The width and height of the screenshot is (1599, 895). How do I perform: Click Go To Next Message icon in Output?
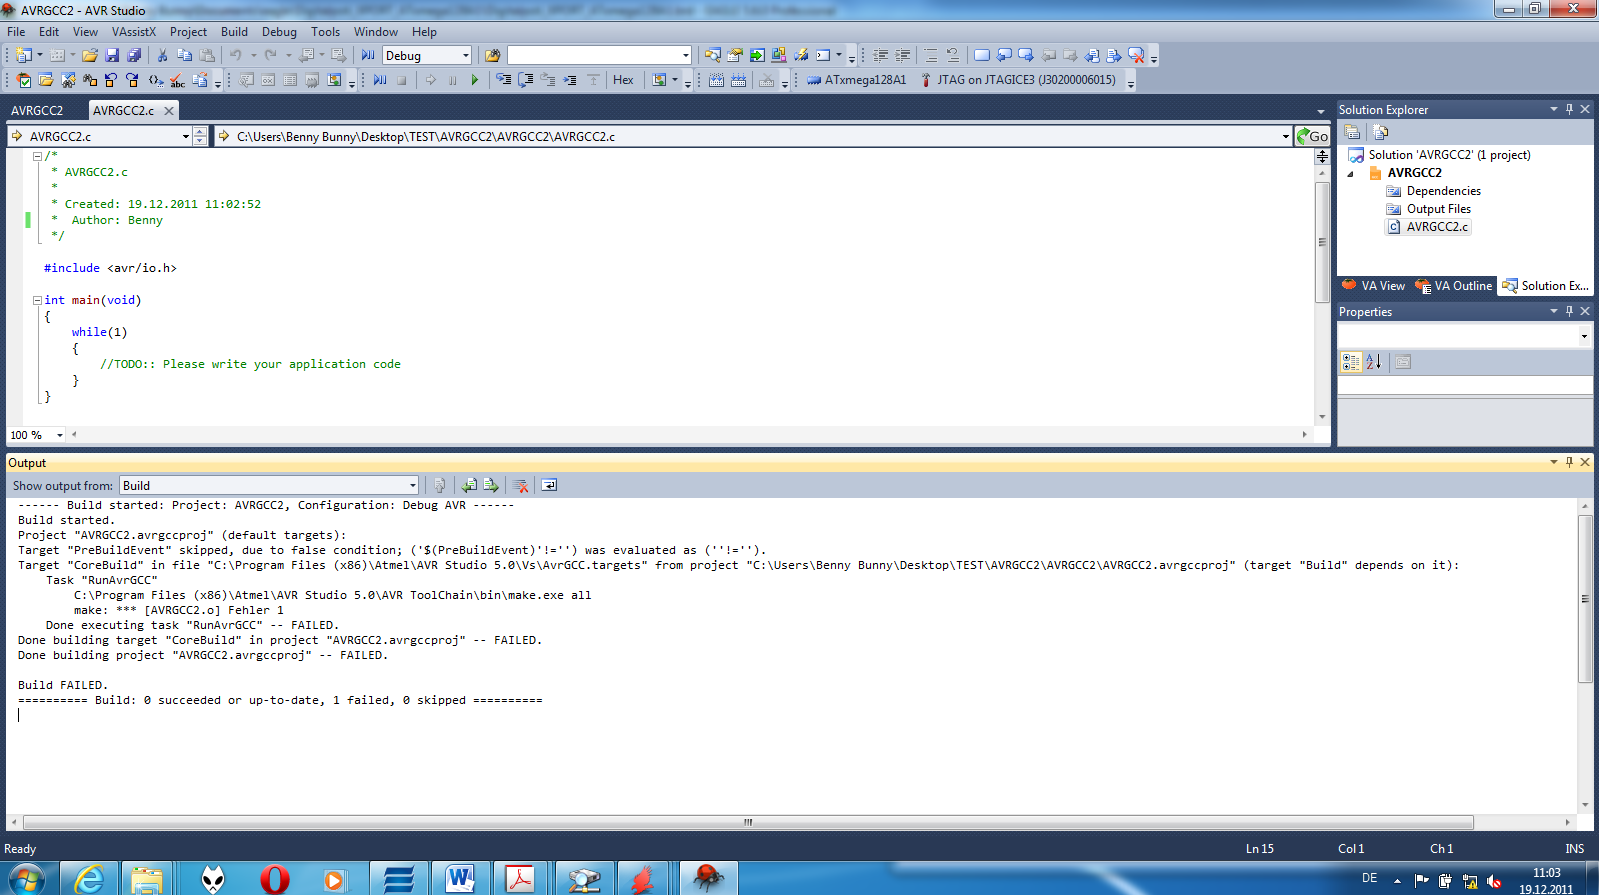tap(491, 485)
